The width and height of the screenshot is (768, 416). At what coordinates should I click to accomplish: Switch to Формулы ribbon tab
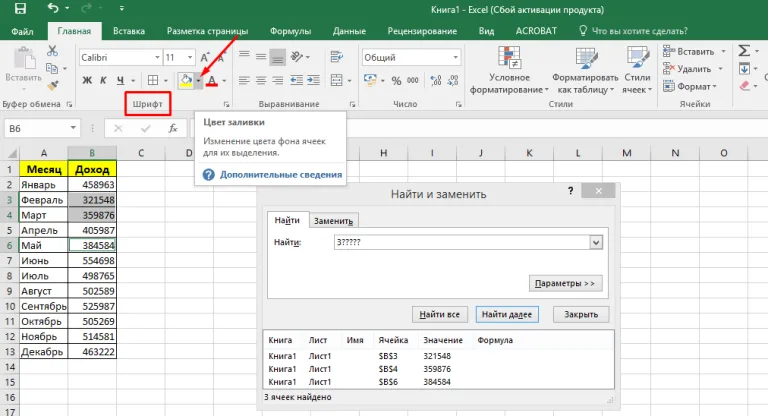tap(290, 31)
